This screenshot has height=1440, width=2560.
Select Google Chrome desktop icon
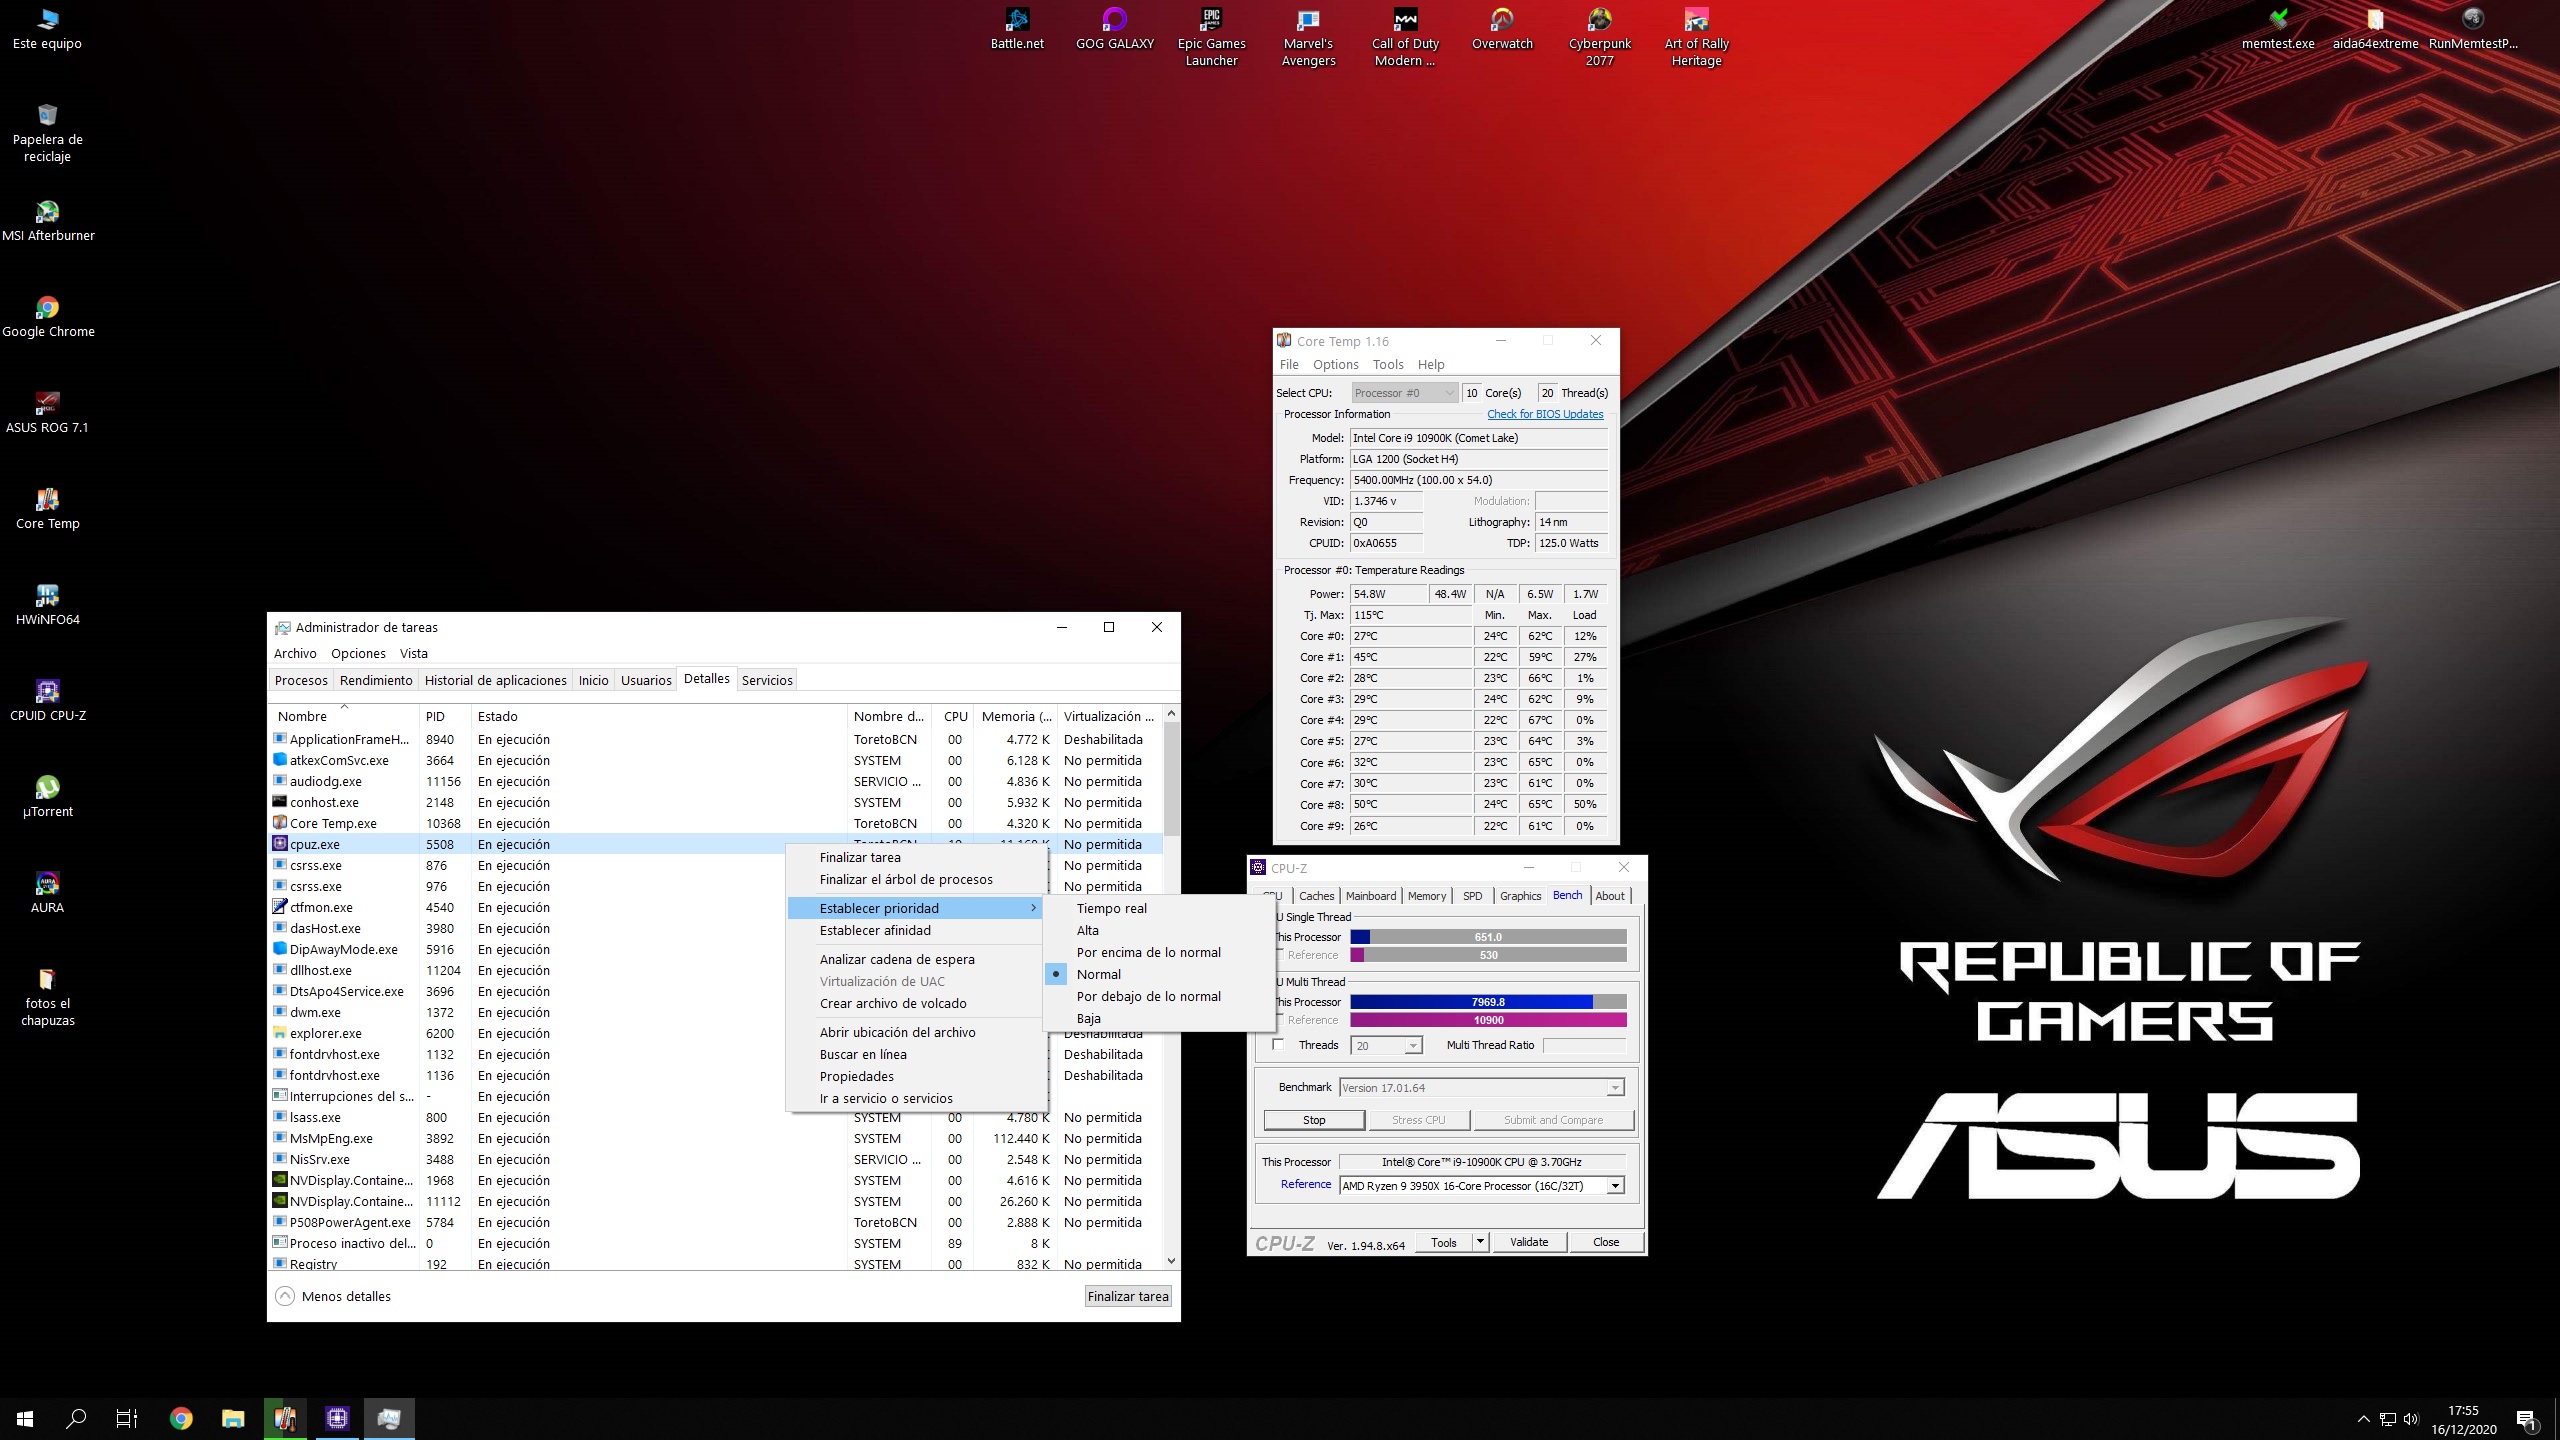[x=47, y=317]
